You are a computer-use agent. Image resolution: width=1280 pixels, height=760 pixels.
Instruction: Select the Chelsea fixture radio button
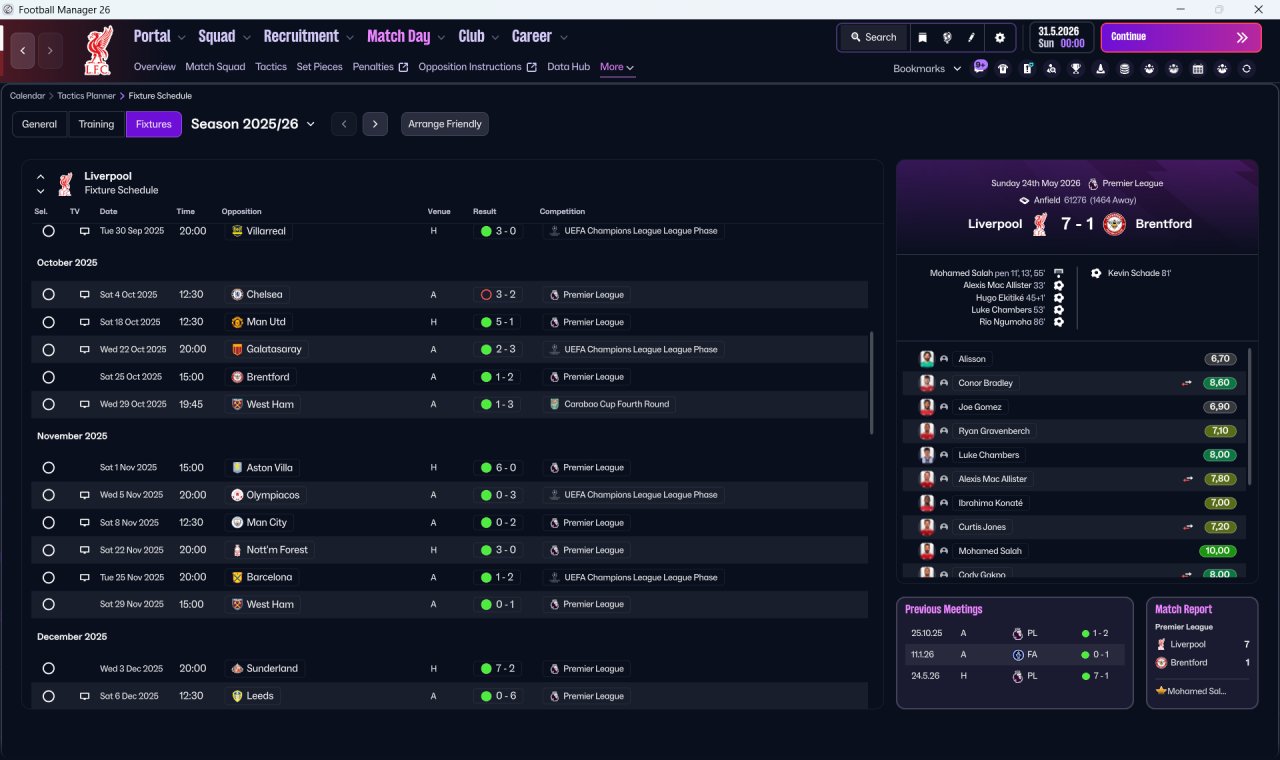(48, 295)
